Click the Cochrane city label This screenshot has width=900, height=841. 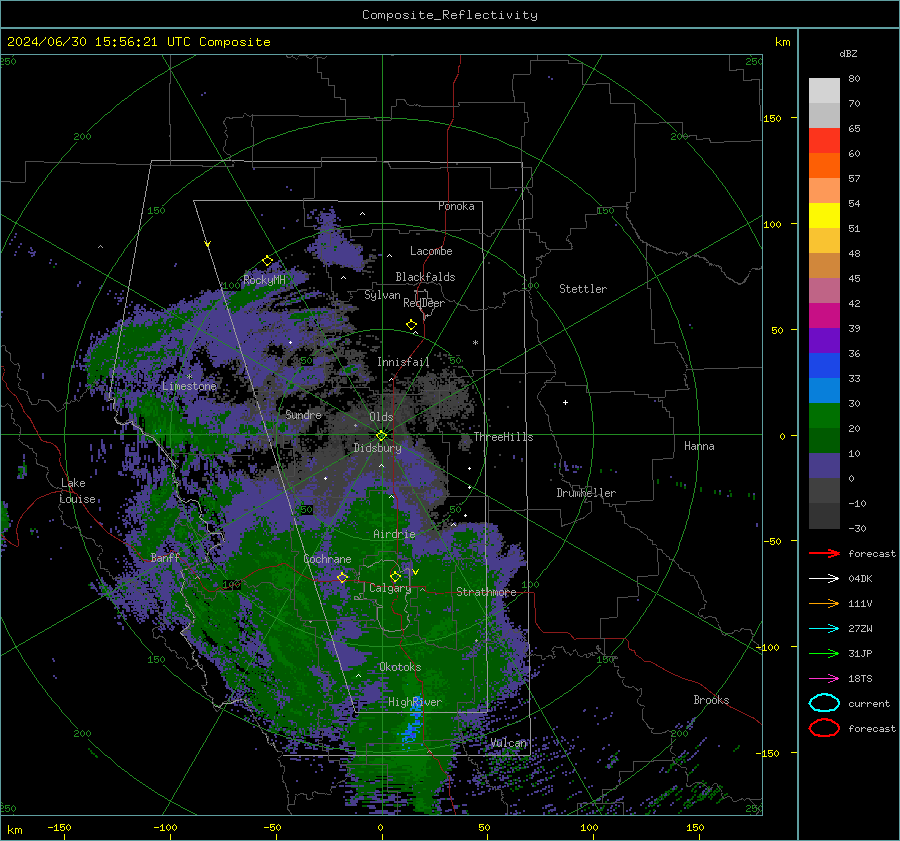[x=327, y=559]
